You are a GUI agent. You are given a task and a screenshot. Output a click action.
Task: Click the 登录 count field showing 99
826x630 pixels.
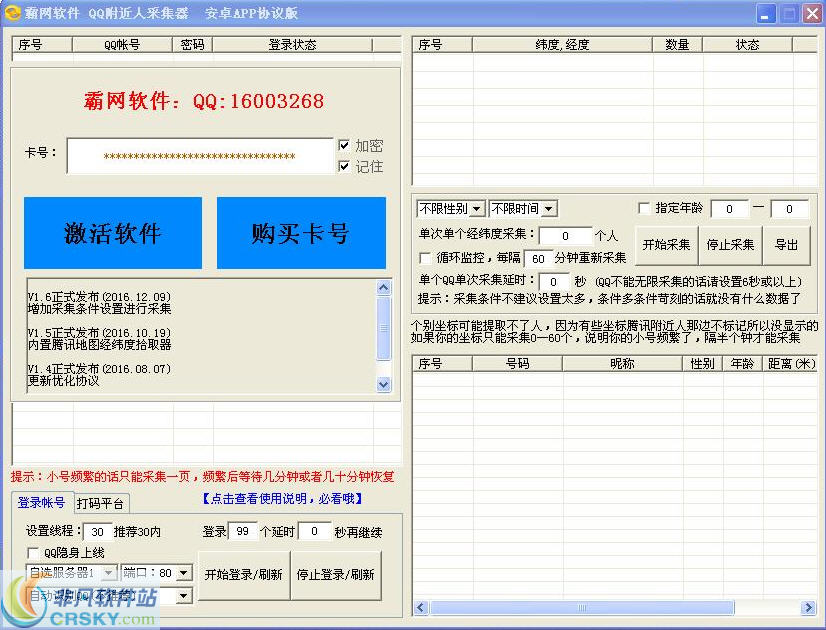pos(242,531)
